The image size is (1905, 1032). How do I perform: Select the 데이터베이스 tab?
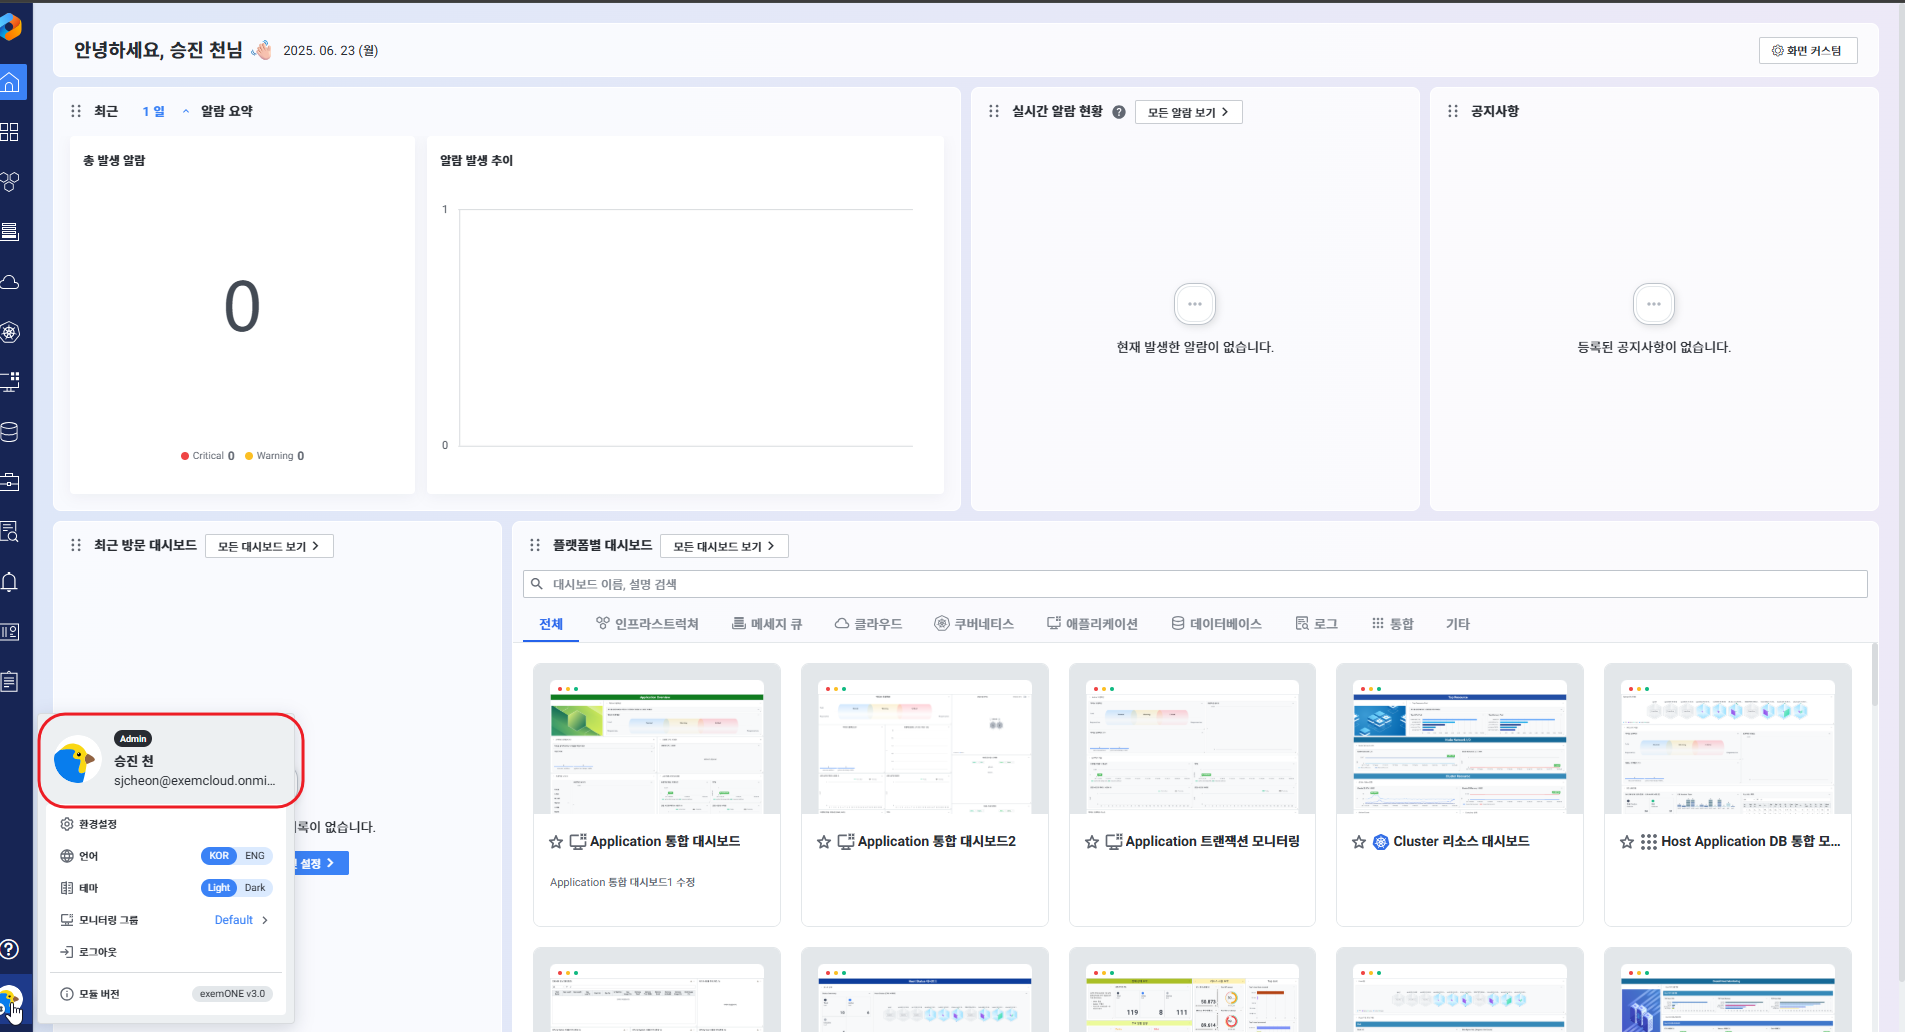[1216, 624]
